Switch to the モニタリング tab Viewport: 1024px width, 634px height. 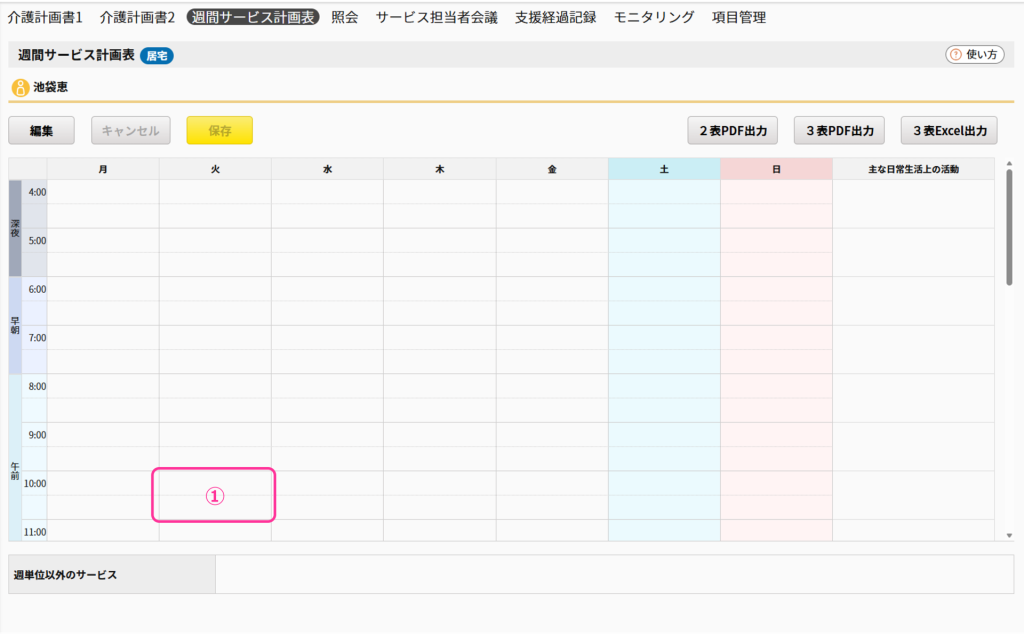[x=654, y=17]
